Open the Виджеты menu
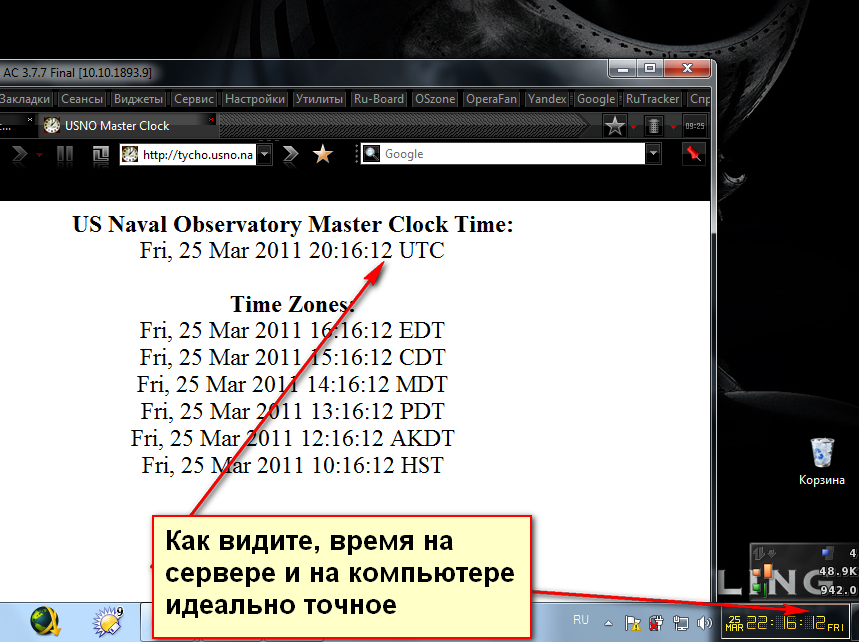This screenshot has width=859, height=642. click(139, 99)
